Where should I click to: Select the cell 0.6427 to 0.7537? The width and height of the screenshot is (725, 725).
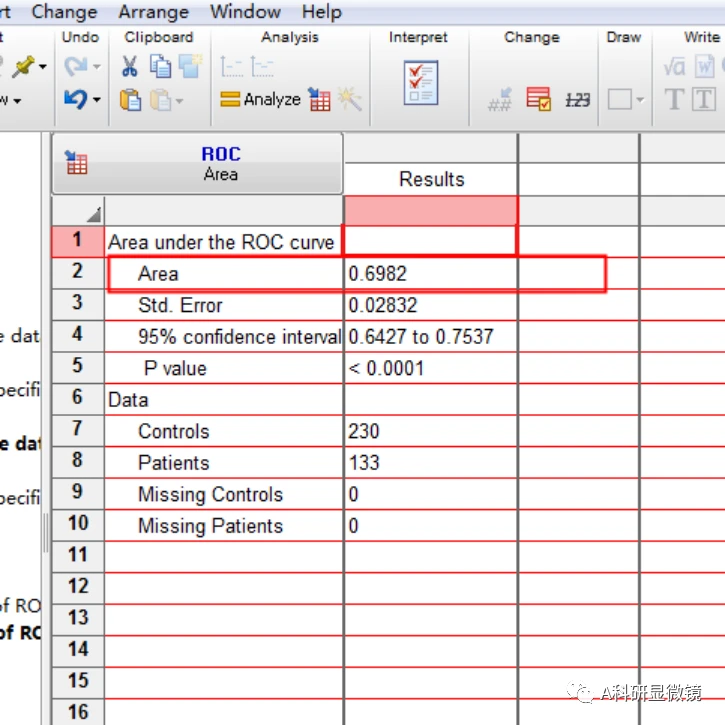tap(431, 337)
